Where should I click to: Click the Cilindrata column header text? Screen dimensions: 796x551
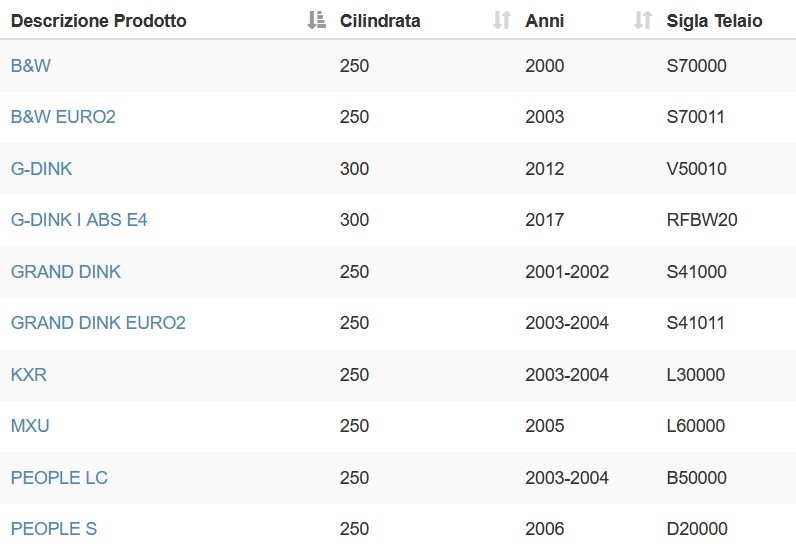click(380, 21)
